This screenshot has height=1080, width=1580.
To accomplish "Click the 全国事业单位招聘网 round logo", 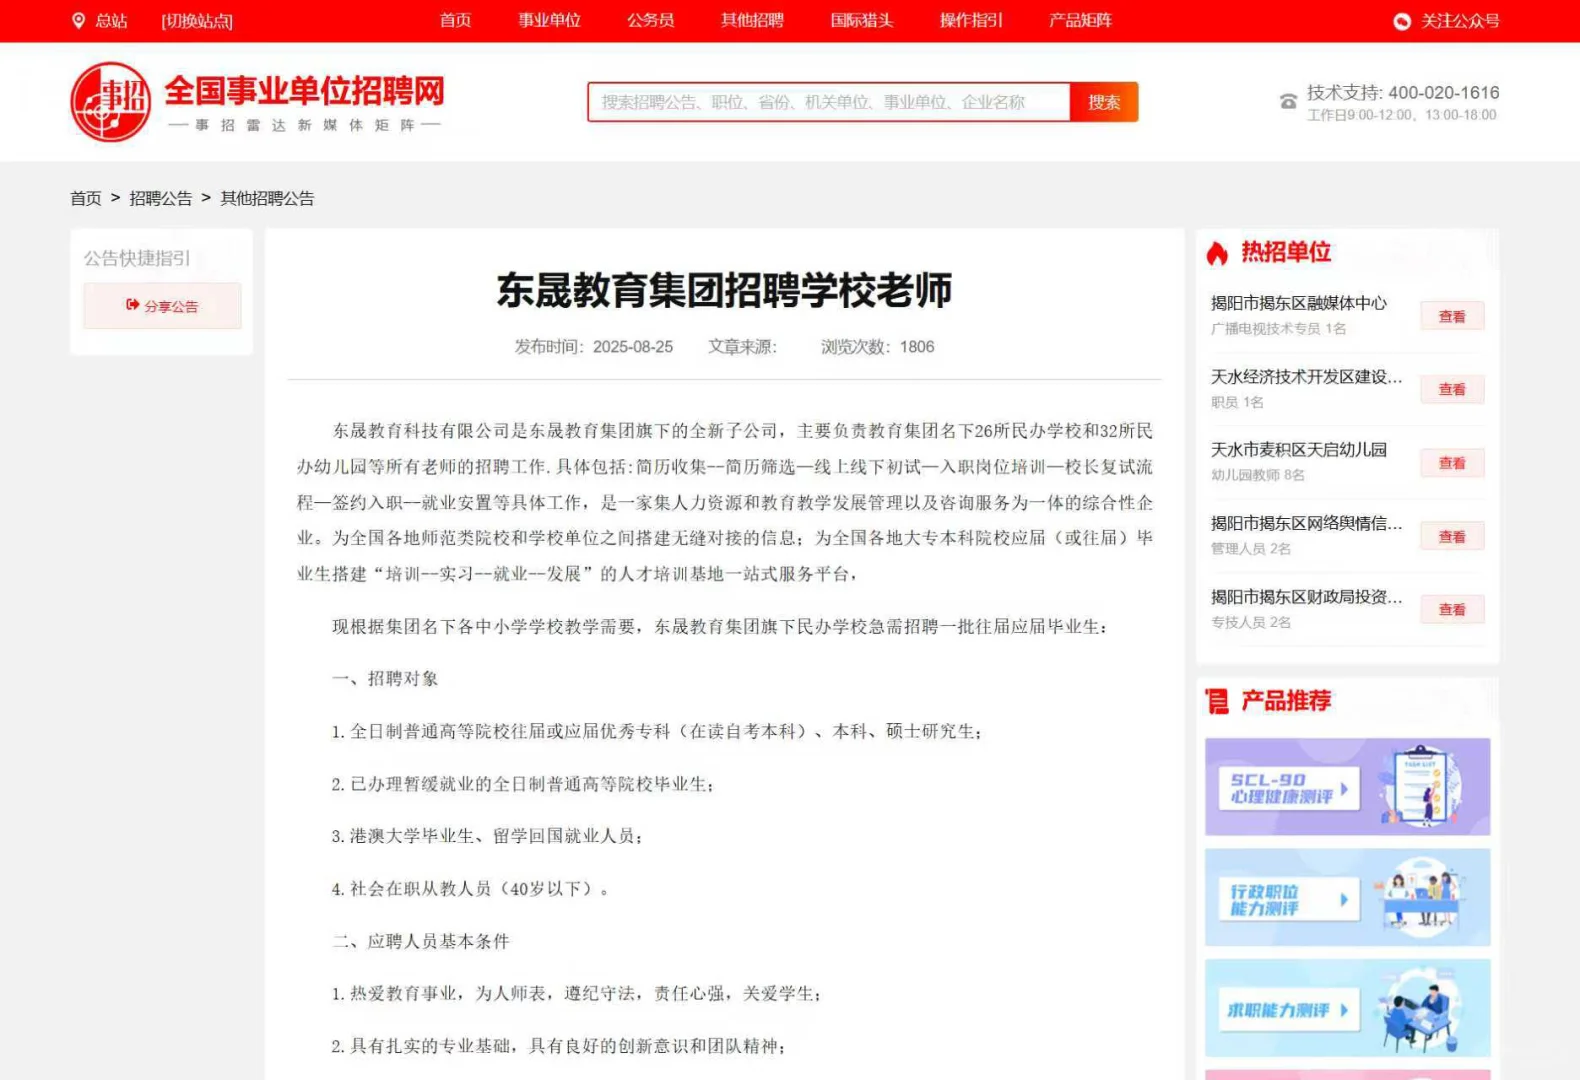I will pos(110,102).
